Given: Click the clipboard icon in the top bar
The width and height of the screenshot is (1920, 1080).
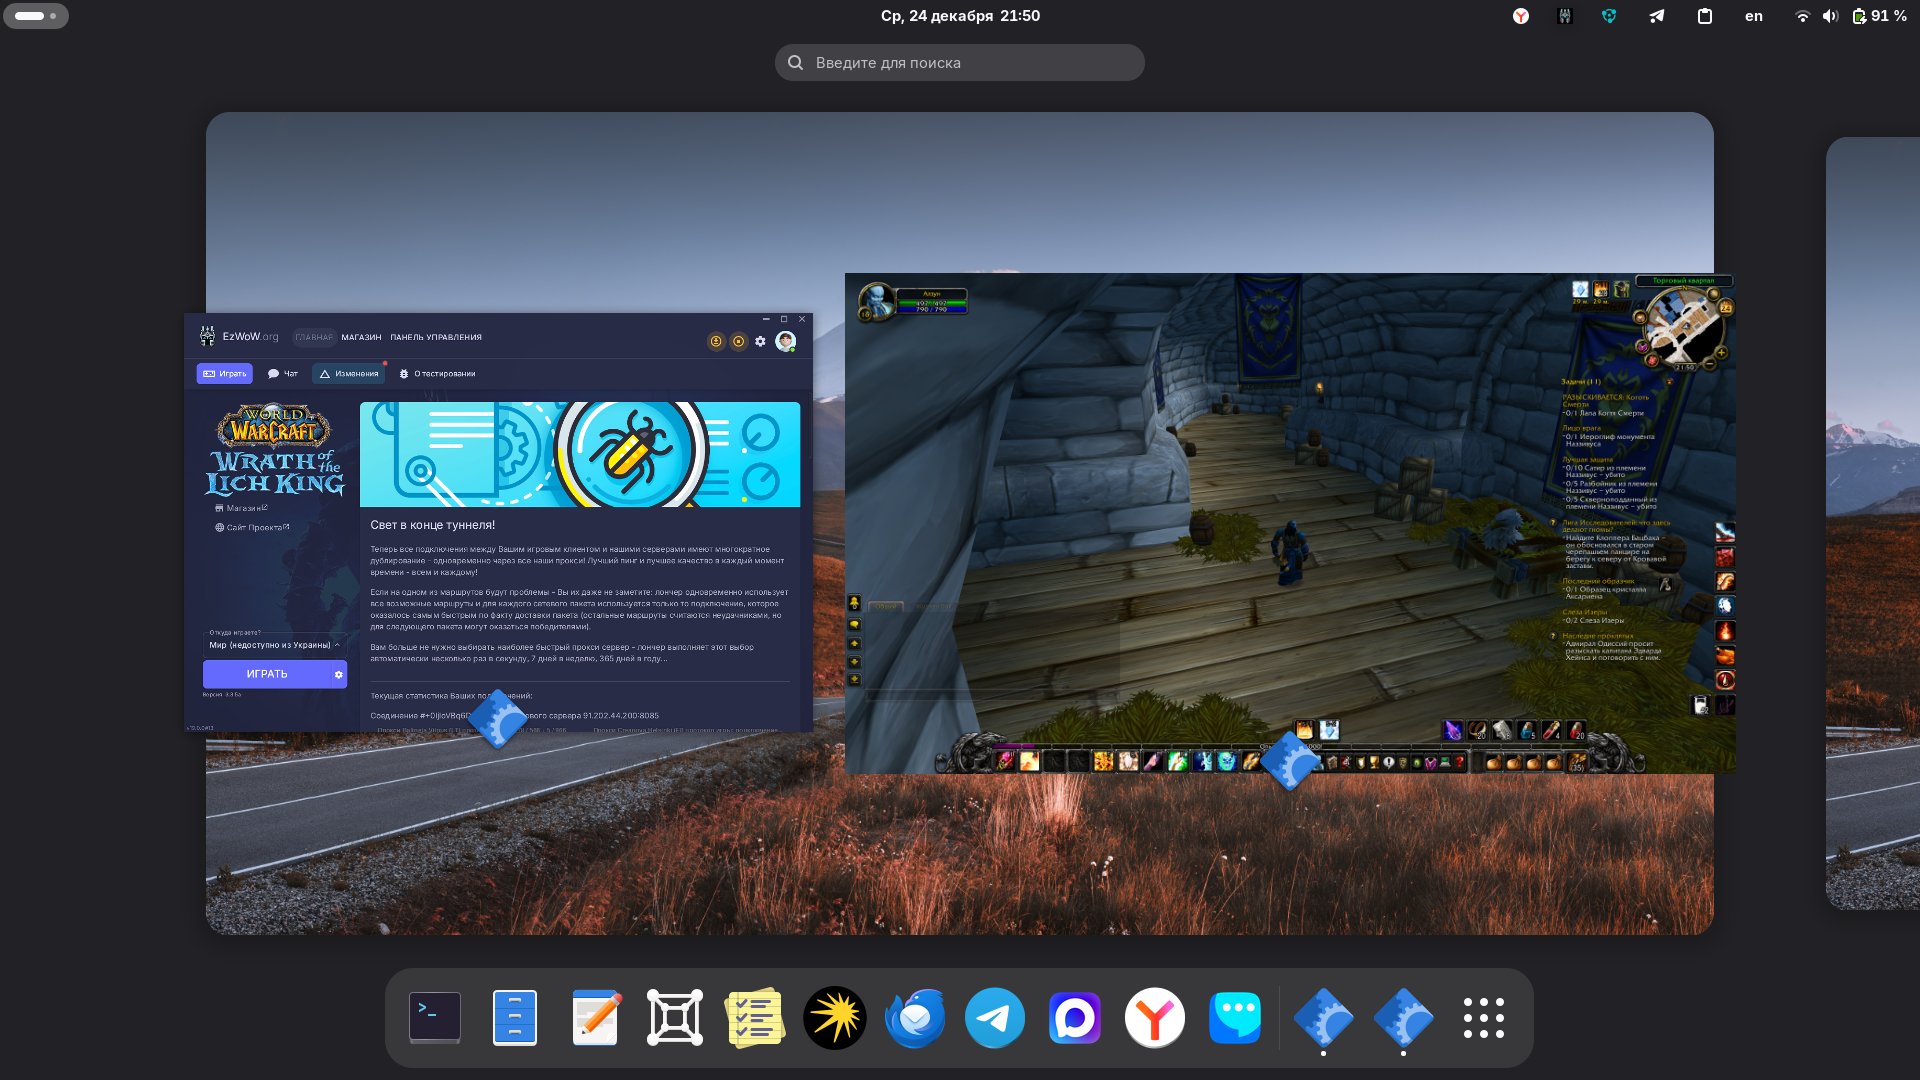Looking at the screenshot, I should (1705, 16).
